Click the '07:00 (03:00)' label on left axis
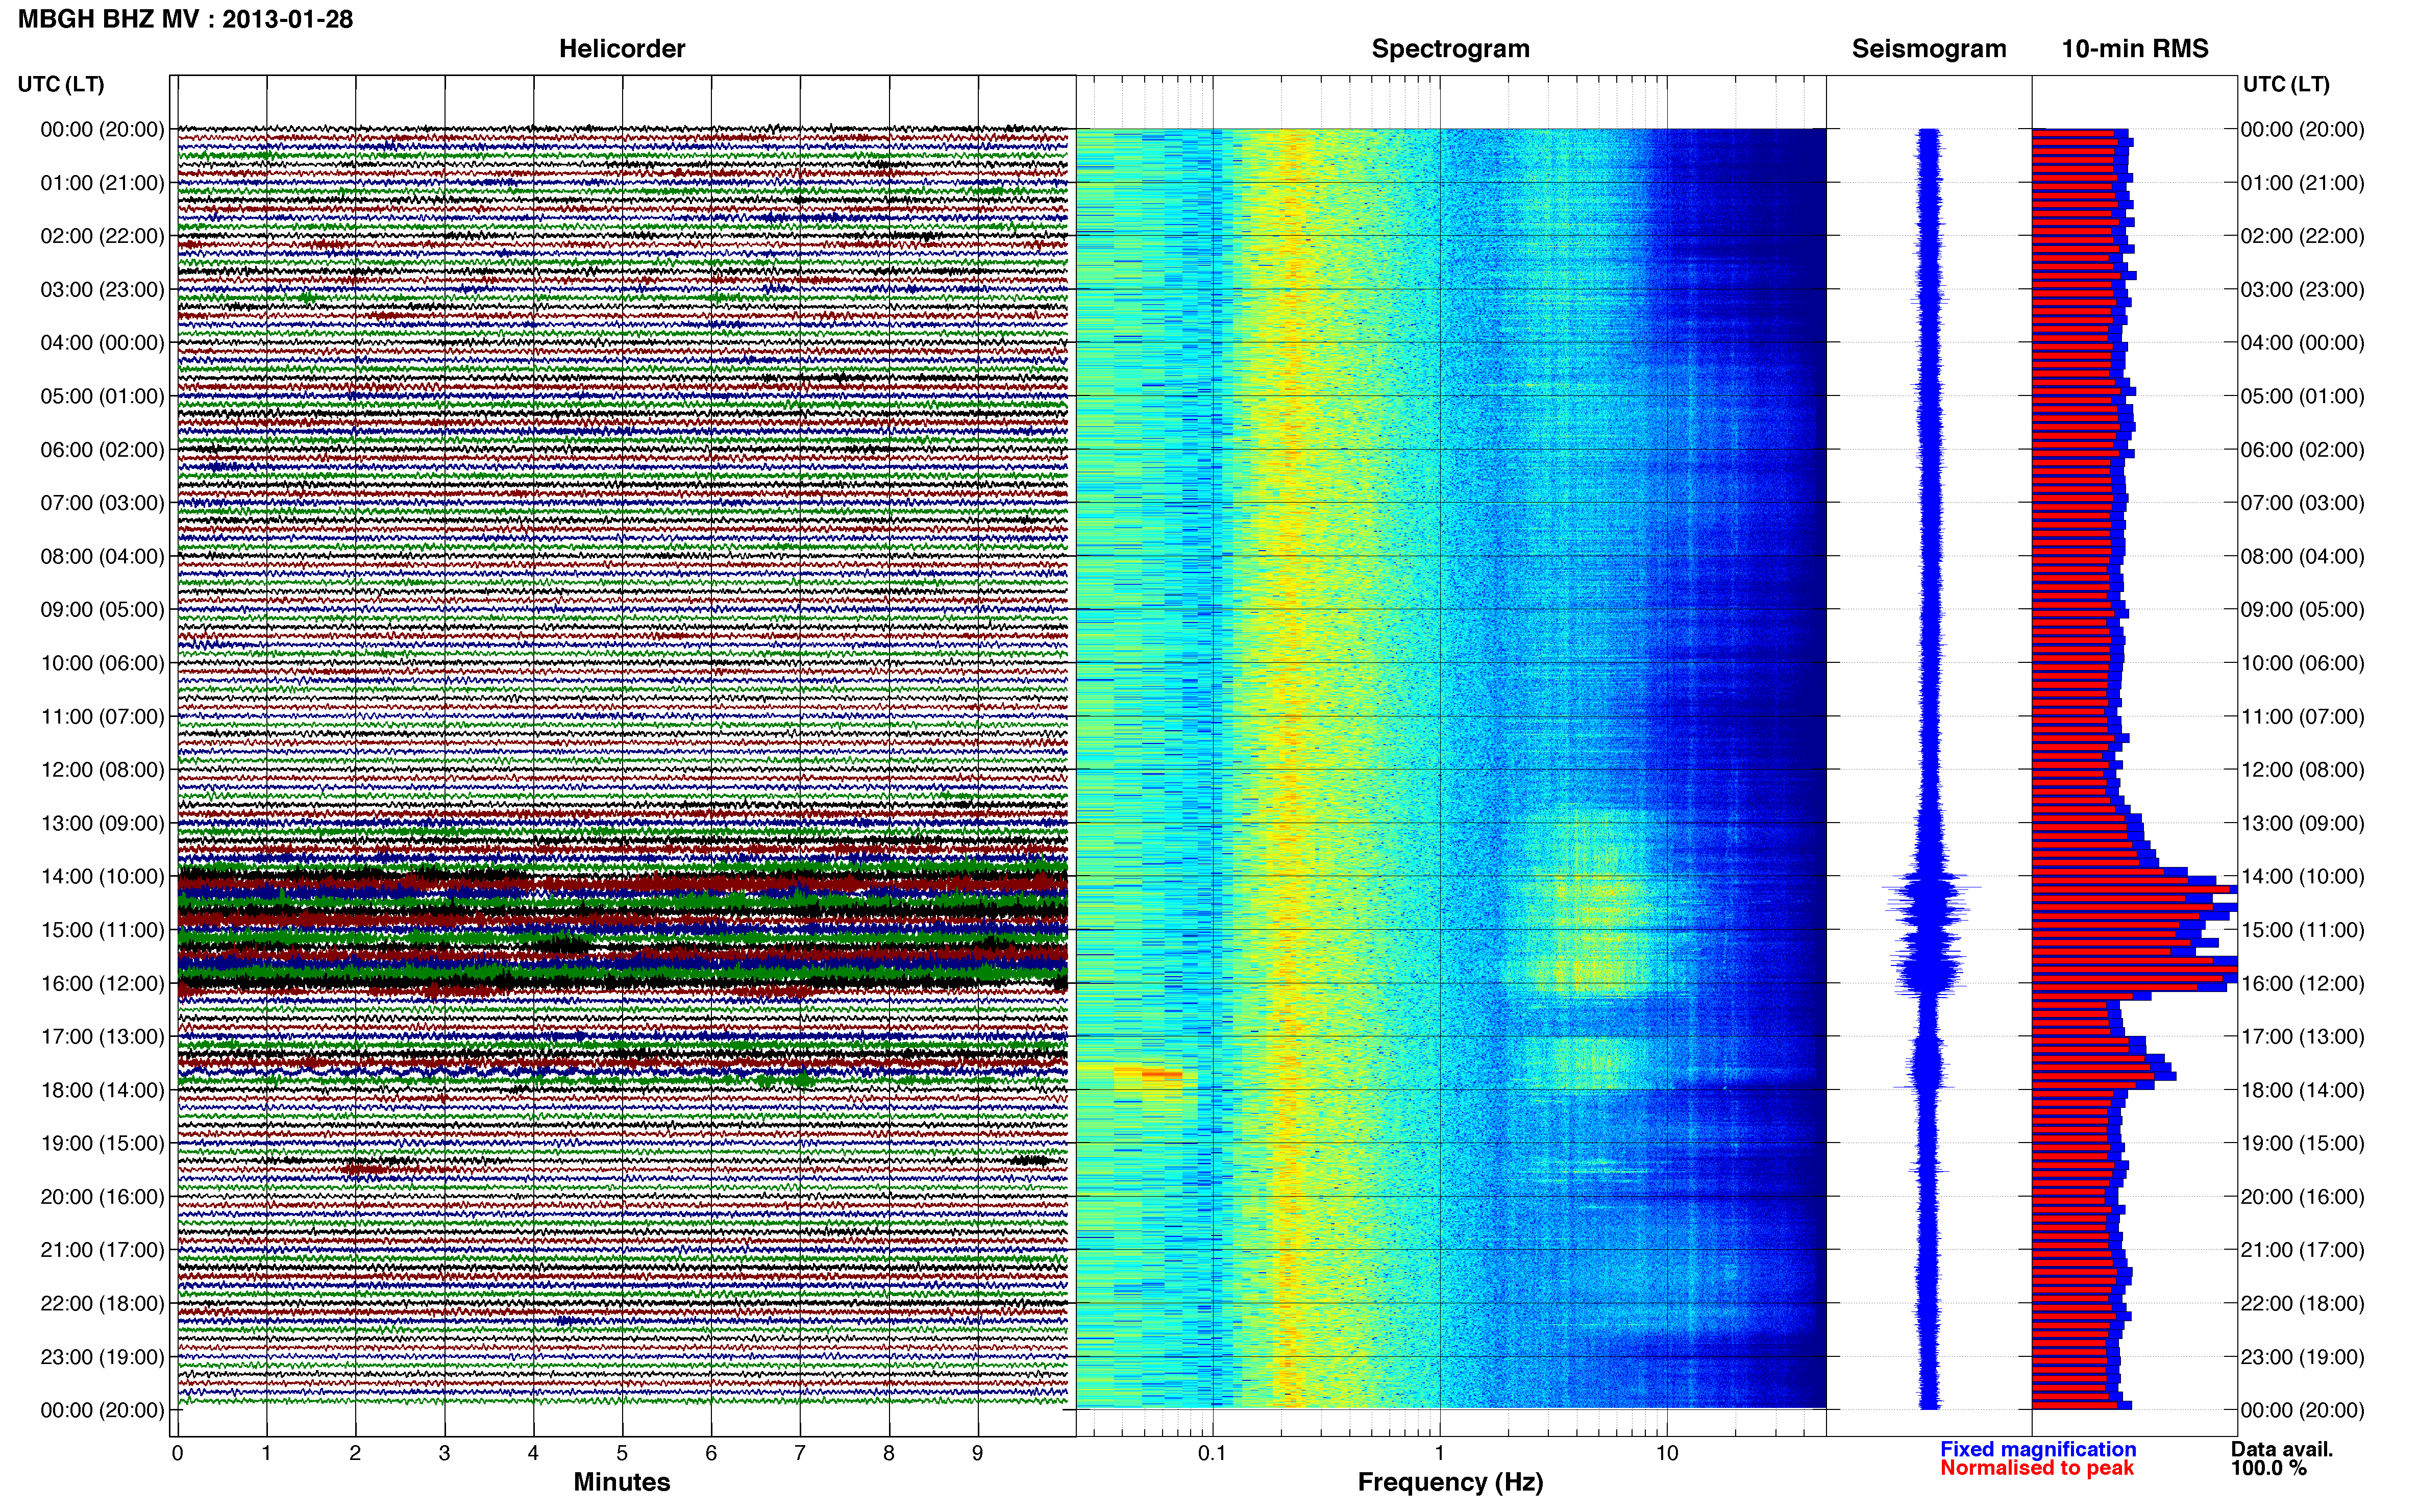The image size is (2419, 1512). point(102,503)
